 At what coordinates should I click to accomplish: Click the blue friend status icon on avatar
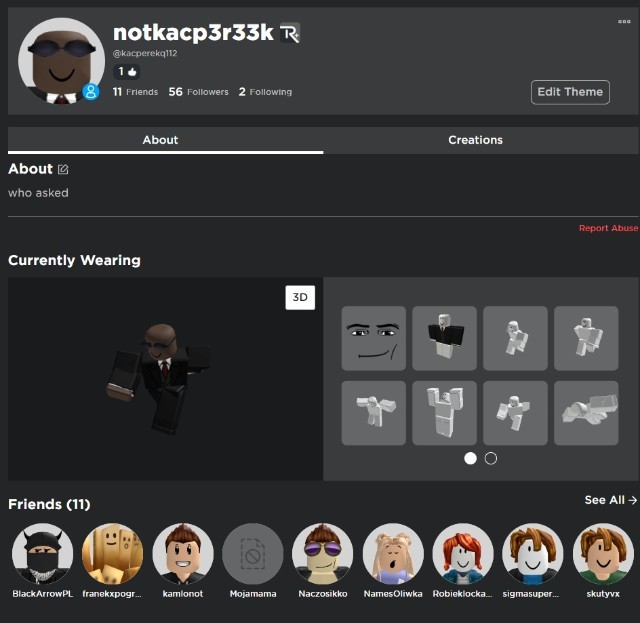tap(91, 92)
